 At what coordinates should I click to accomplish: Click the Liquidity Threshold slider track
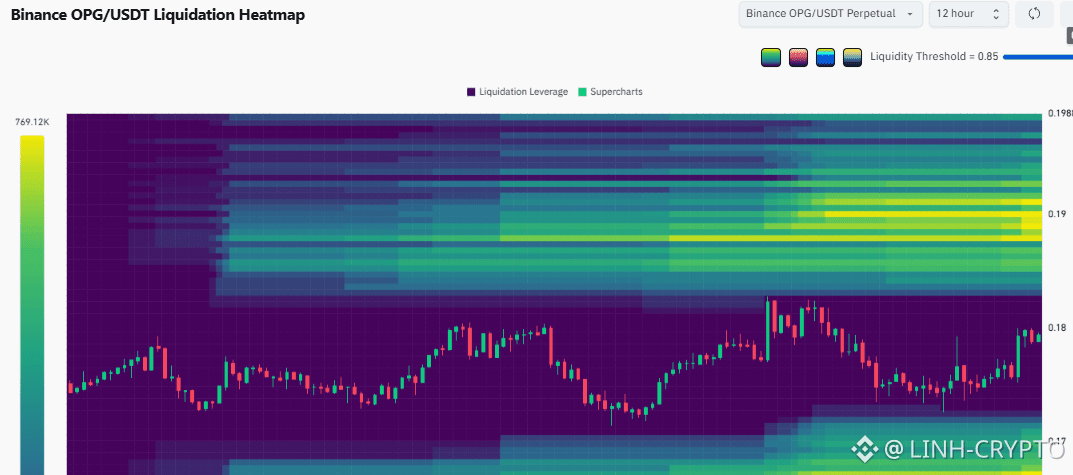1037,57
